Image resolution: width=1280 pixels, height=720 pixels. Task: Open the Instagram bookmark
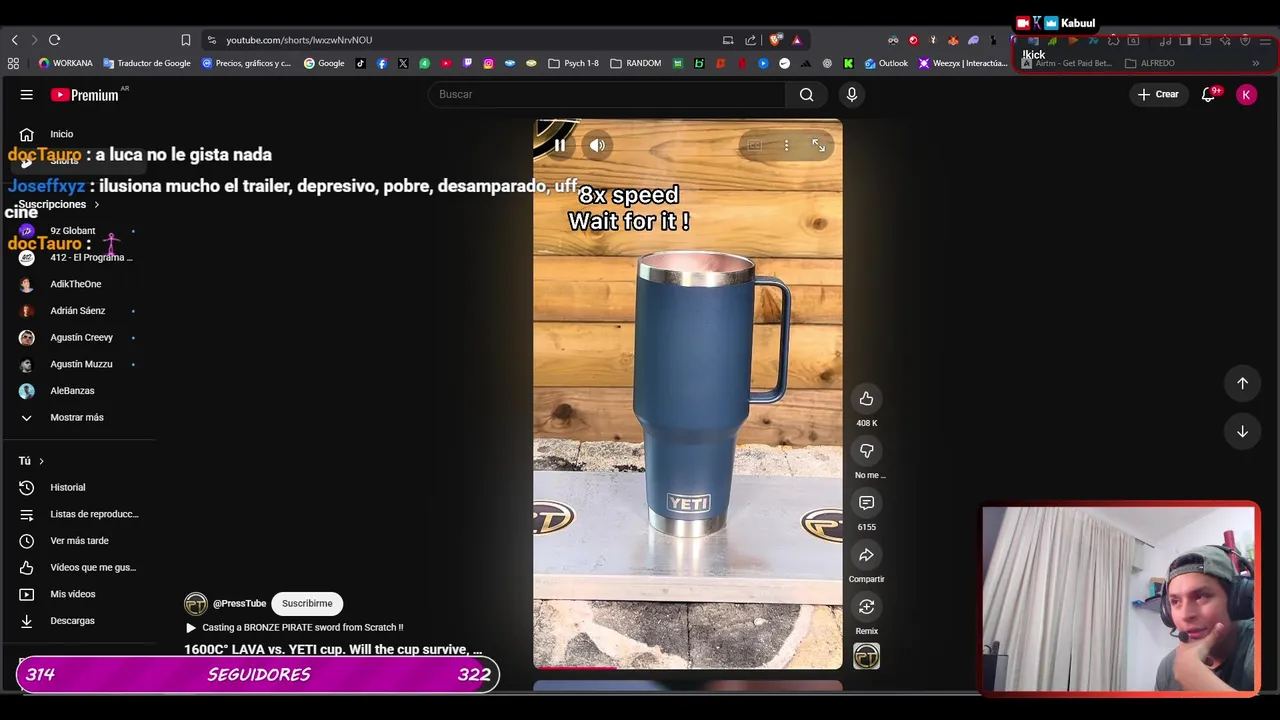[x=488, y=63]
